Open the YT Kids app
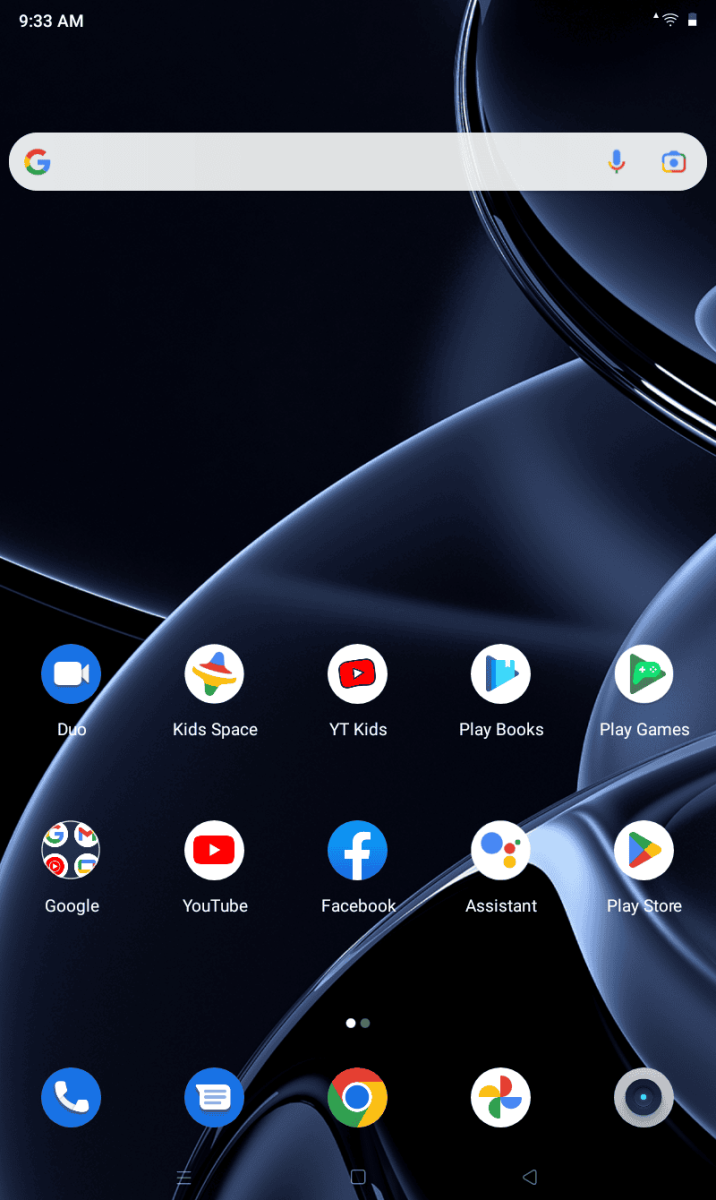 point(358,674)
